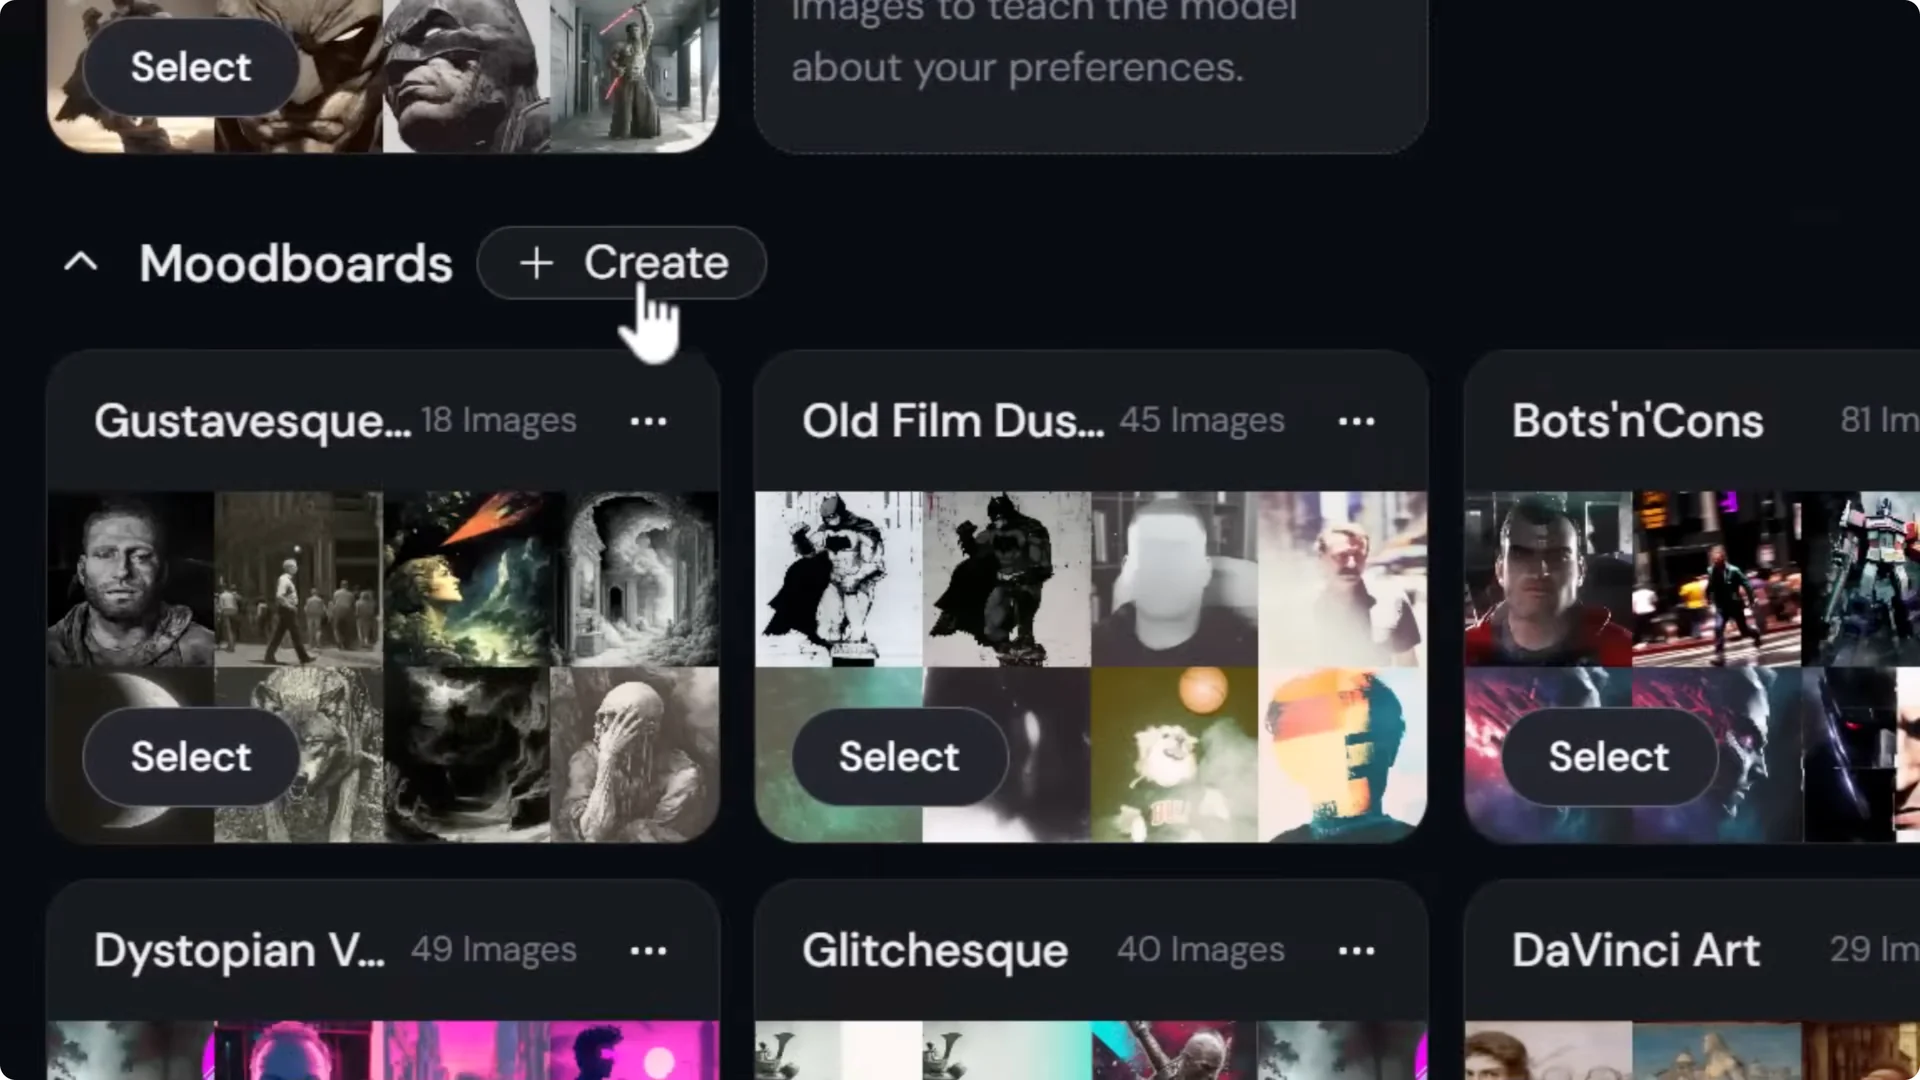Select the Gustavesque moodboard
Image resolution: width=1920 pixels, height=1080 pixels.
[190, 757]
